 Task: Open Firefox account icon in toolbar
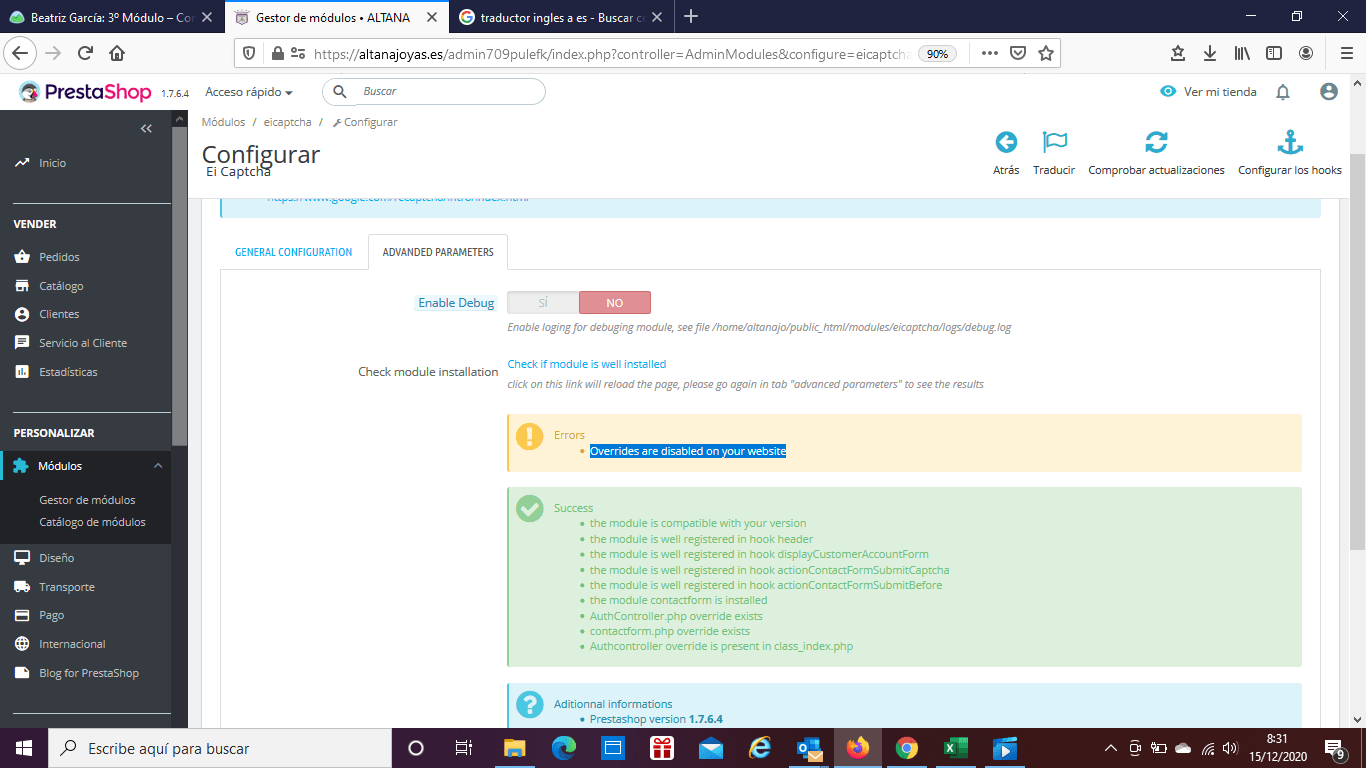[x=1306, y=54]
